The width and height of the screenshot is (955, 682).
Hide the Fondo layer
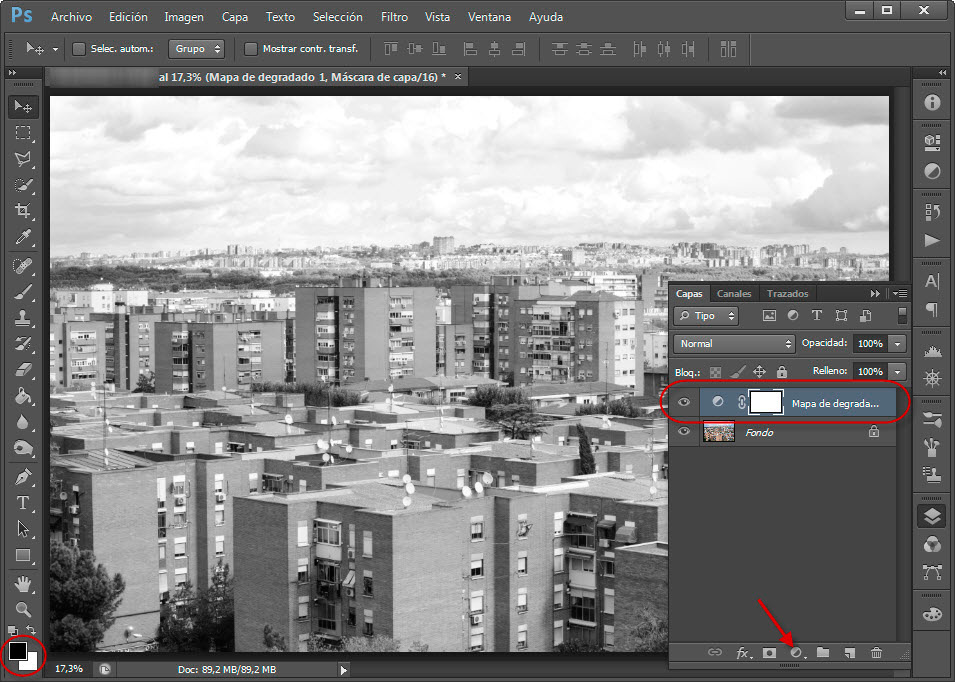[683, 431]
